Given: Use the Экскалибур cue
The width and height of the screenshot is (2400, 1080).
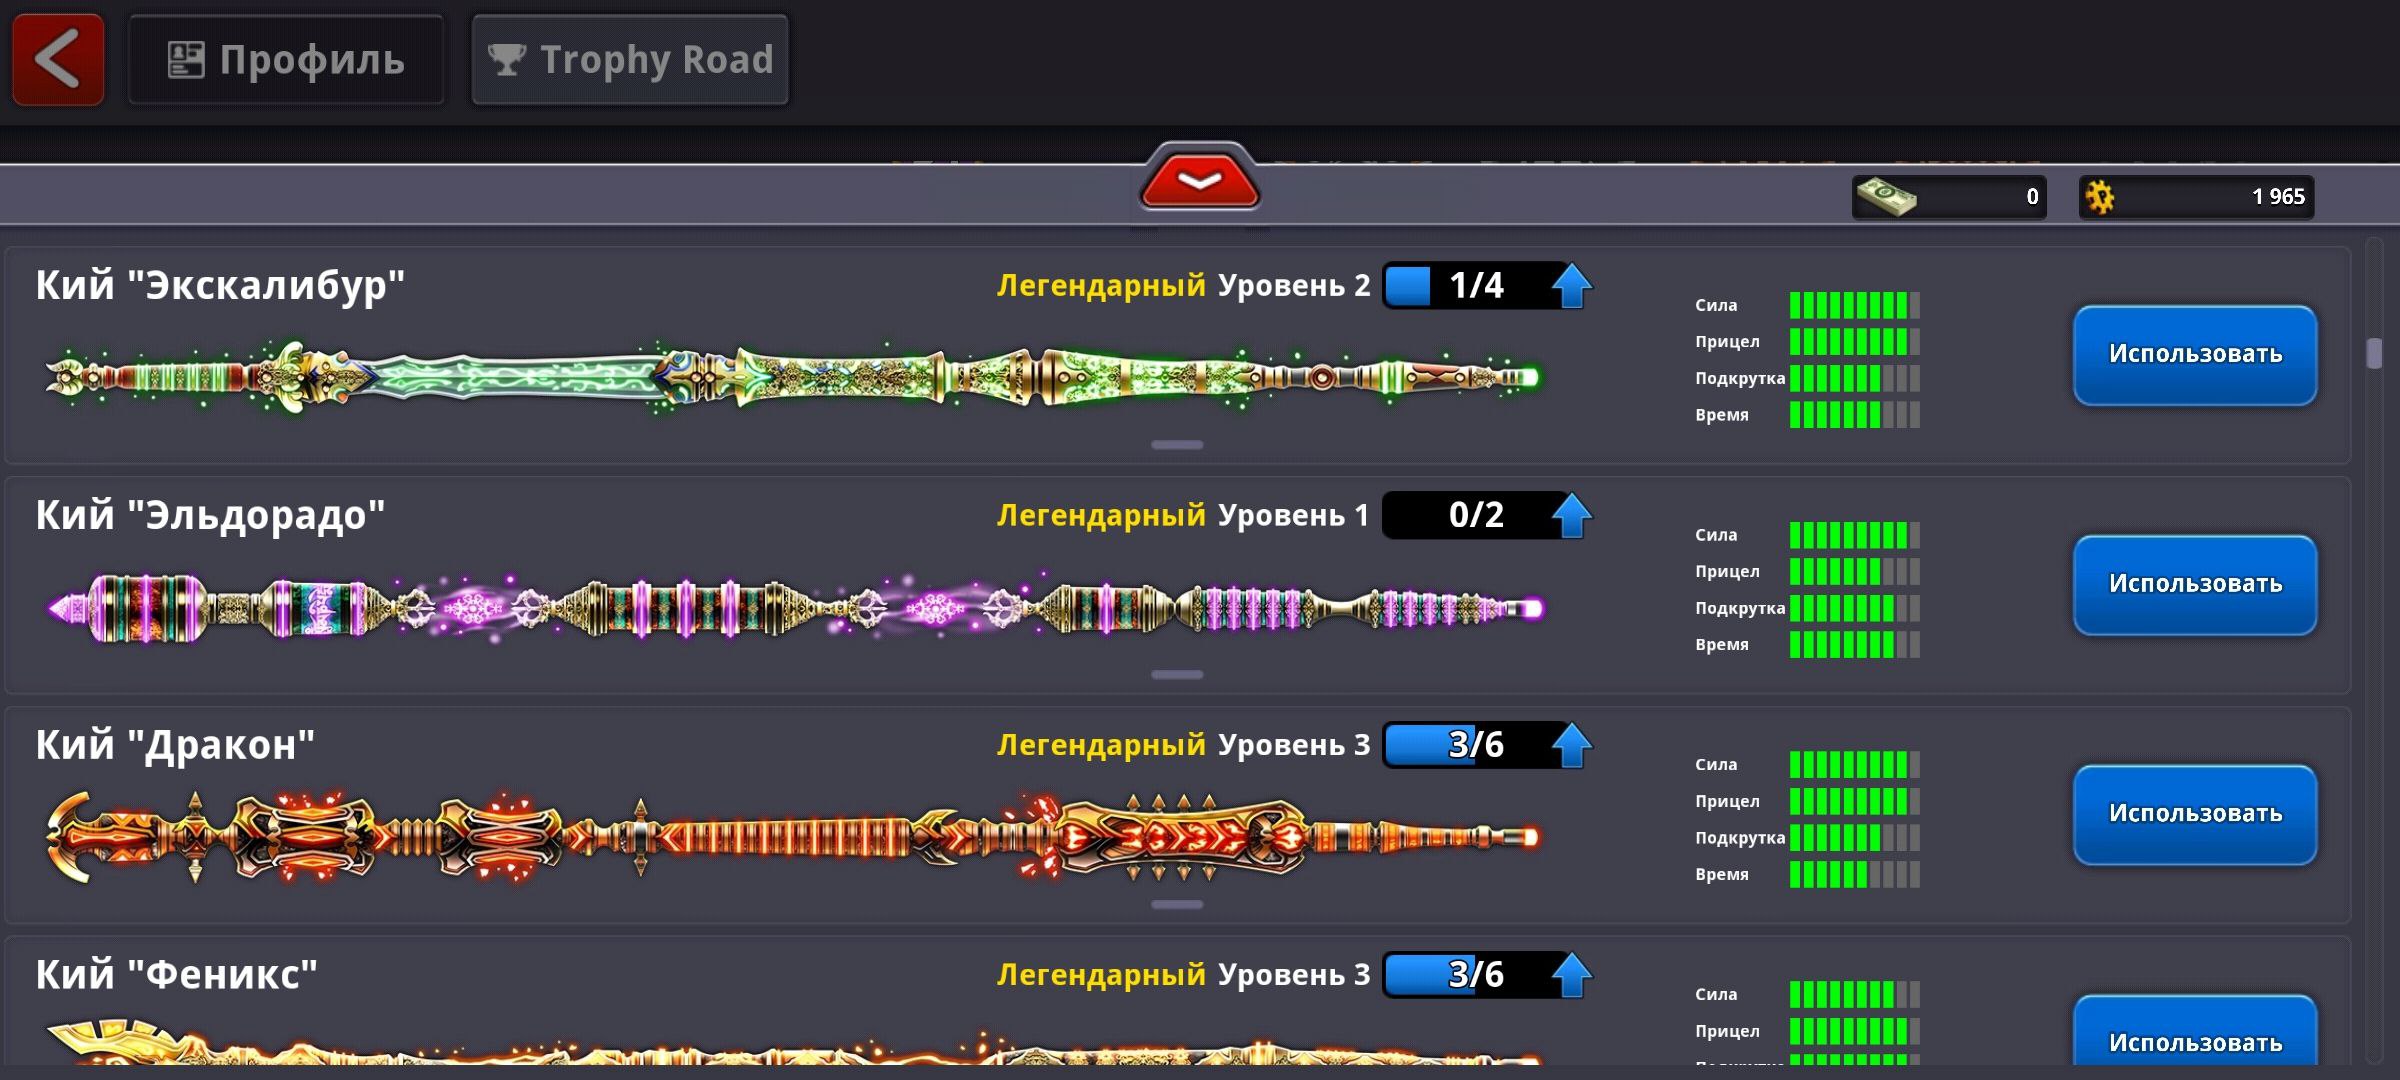Looking at the screenshot, I should pyautogui.click(x=2195, y=355).
